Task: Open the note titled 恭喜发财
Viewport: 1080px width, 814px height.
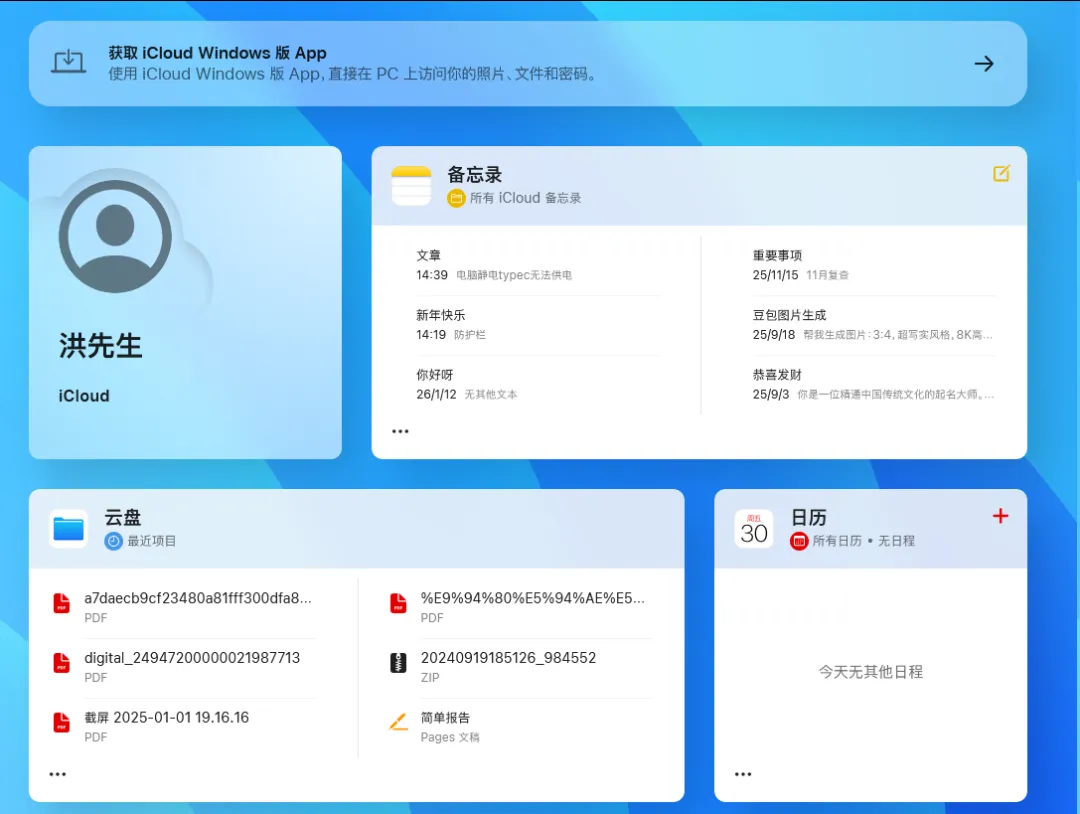Action: click(x=873, y=384)
